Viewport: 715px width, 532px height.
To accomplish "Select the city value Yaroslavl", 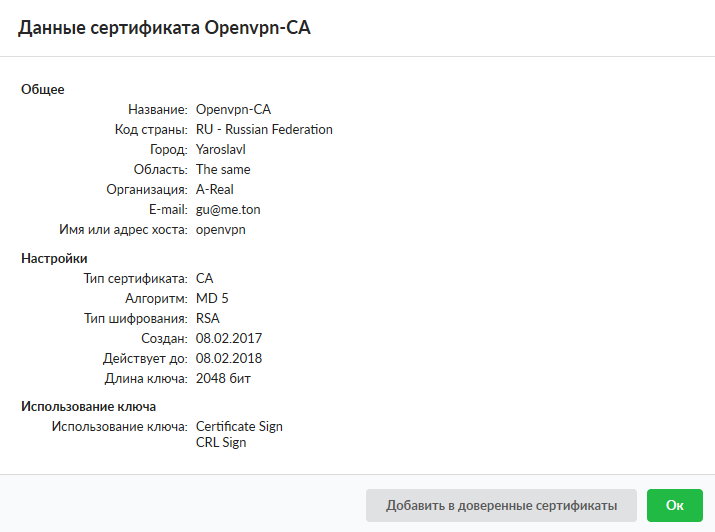I will pos(222,149).
